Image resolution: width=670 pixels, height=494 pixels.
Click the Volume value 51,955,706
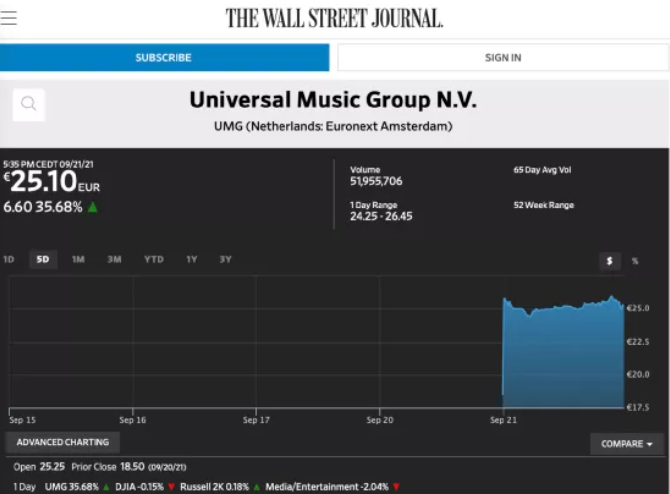pos(376,181)
